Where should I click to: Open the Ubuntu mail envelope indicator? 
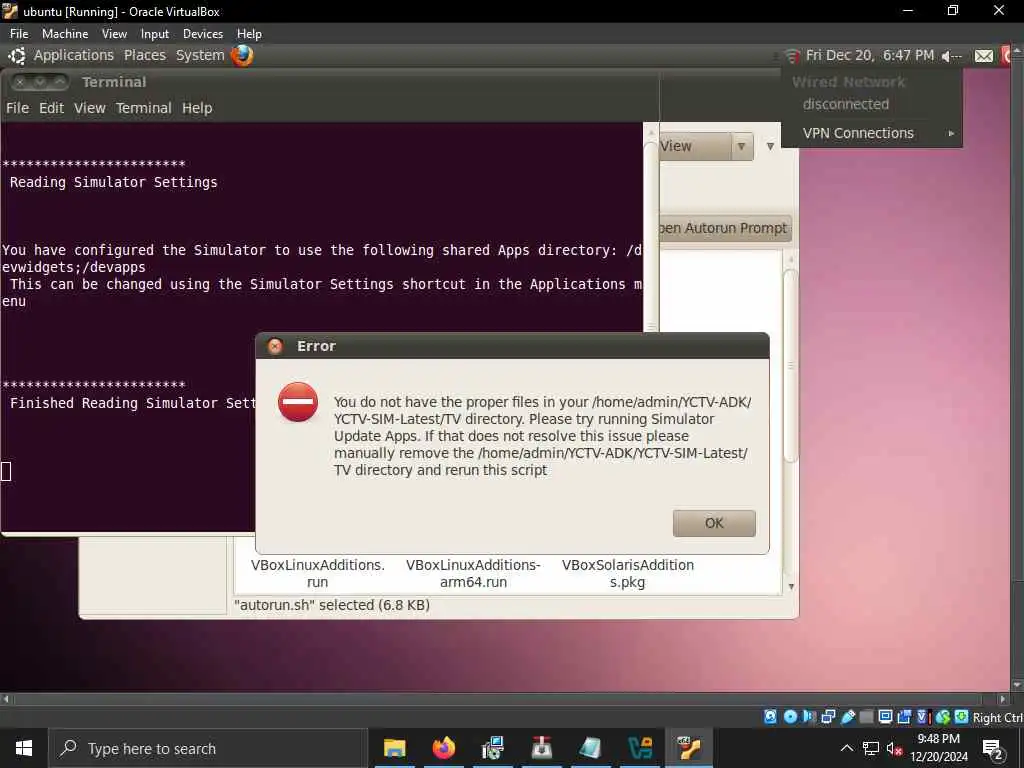(984, 56)
